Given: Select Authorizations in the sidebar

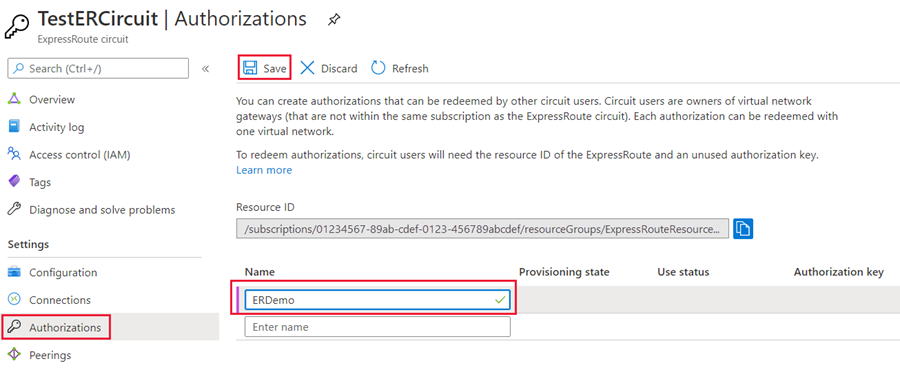Looking at the screenshot, I should [65, 328].
